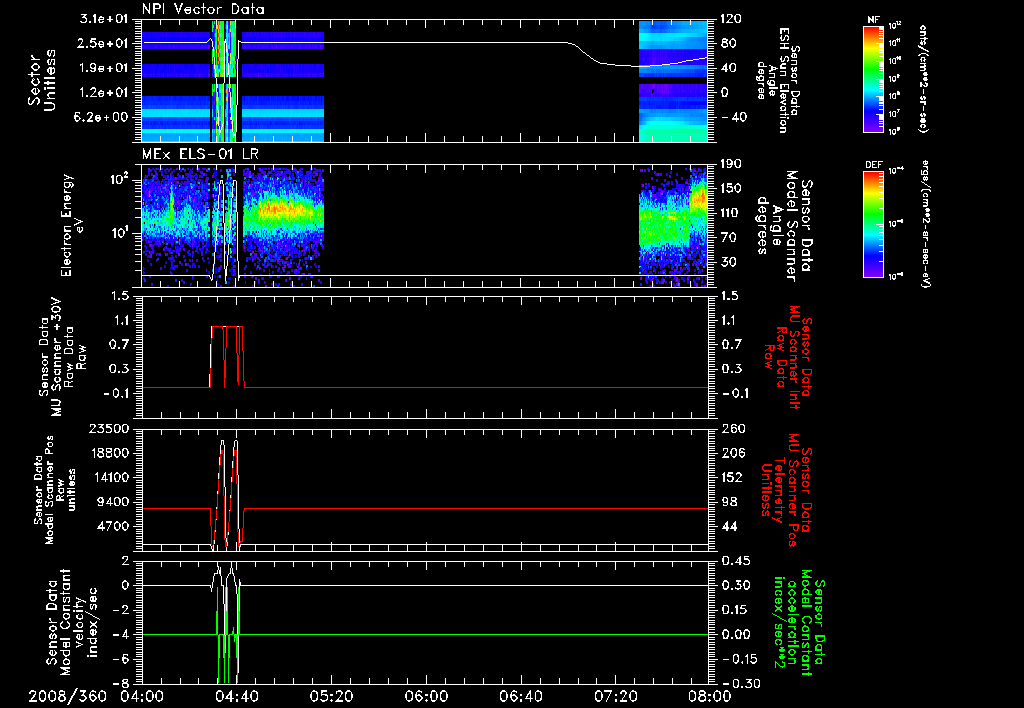Image resolution: width=1024 pixels, height=708 pixels.
Task: Click the NPI sector spectrogram panel
Action: [x=425, y=81]
